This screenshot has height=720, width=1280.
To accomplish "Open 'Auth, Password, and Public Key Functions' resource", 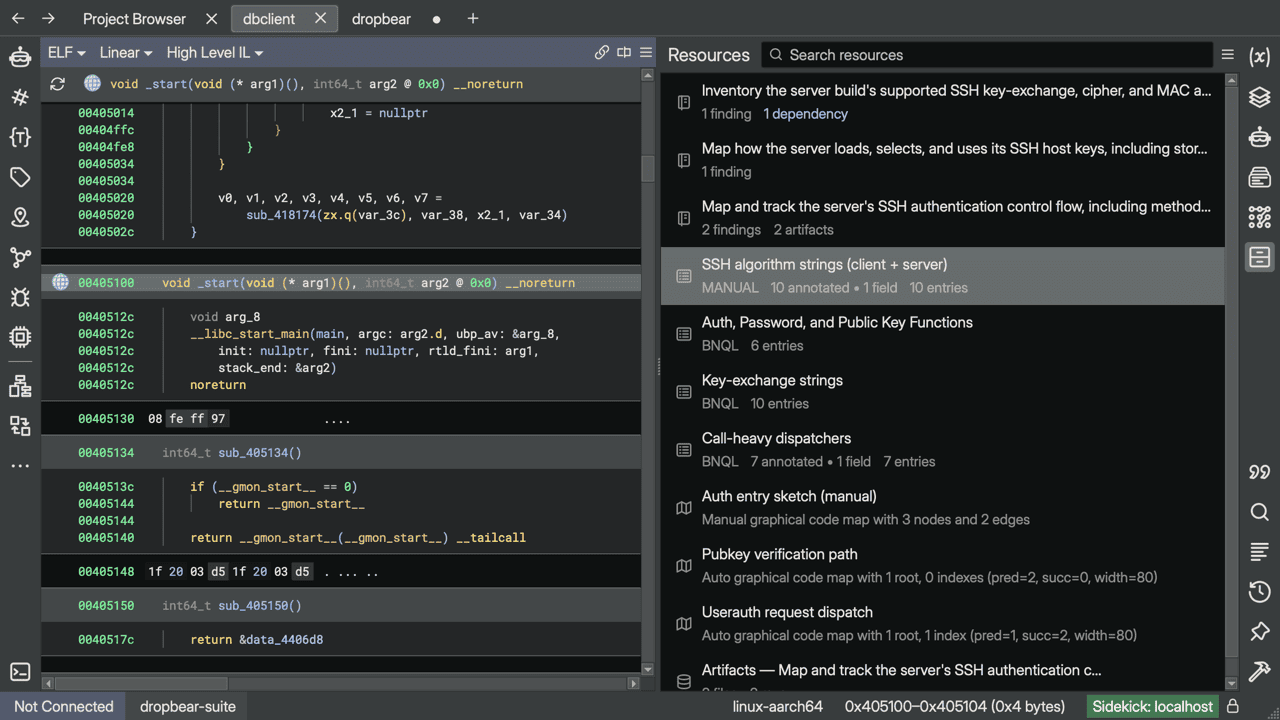I will 942,334.
